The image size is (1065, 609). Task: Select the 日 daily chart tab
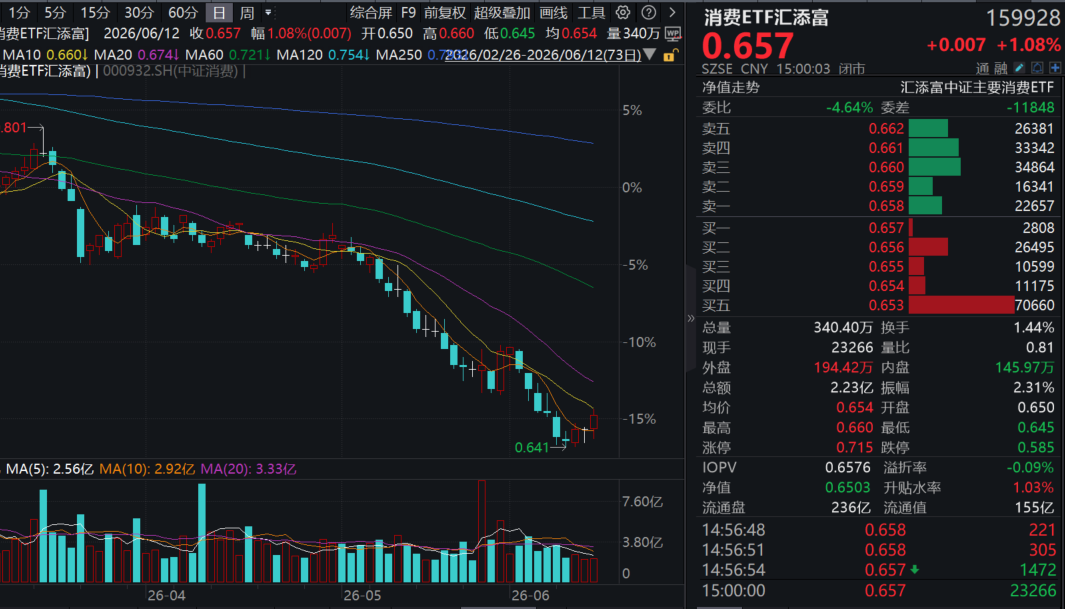[x=219, y=13]
